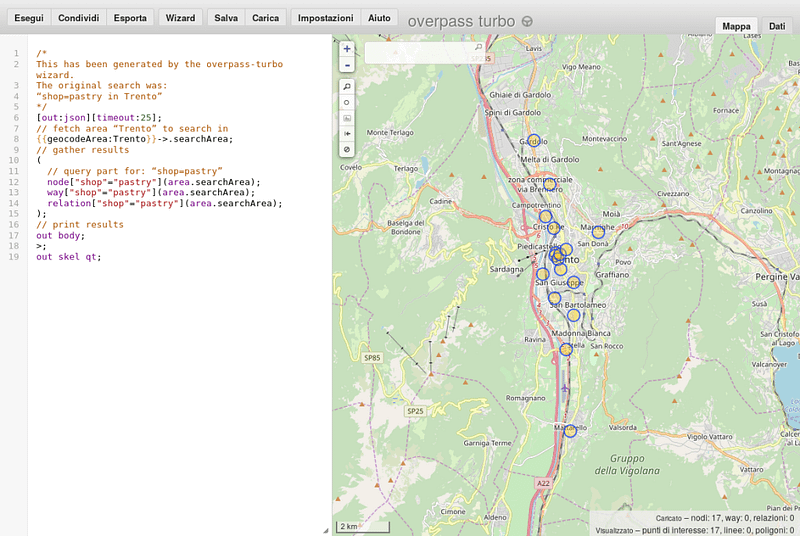800x536 pixels.
Task: Click the code line '[out:json][timeout:25];'
Action: point(99,118)
